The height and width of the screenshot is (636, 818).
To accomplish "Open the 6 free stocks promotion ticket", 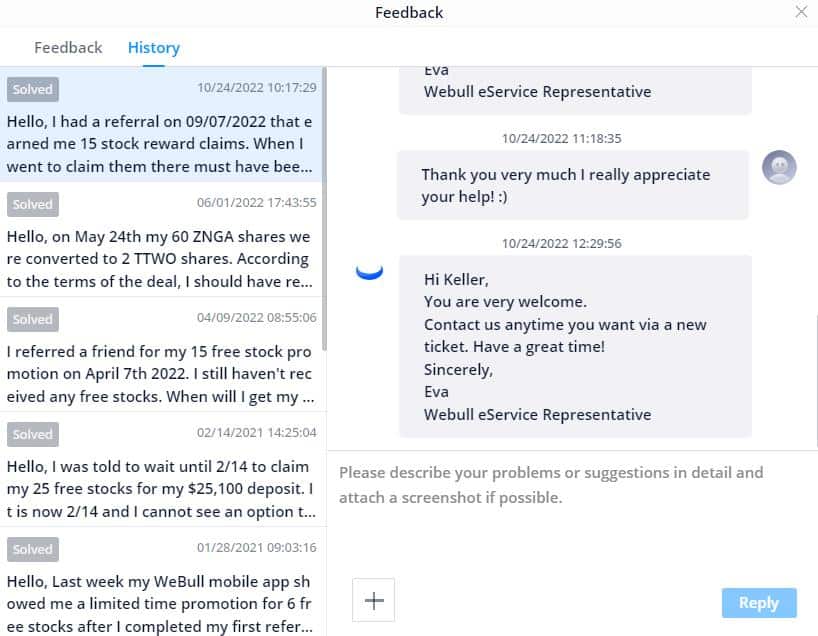I will pyautogui.click(x=160, y=603).
